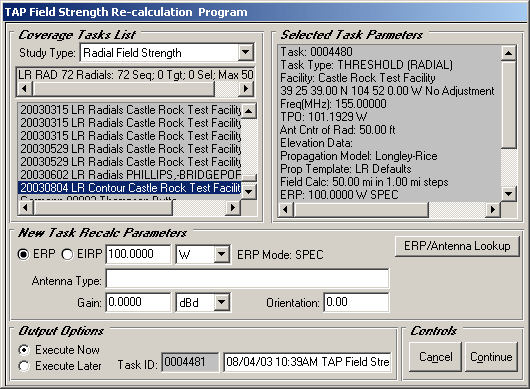
Task: Click the Orientation input field
Action: pos(356,302)
